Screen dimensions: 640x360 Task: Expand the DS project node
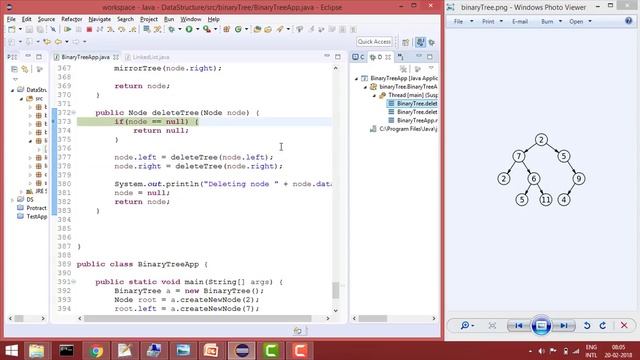[x=13, y=200]
